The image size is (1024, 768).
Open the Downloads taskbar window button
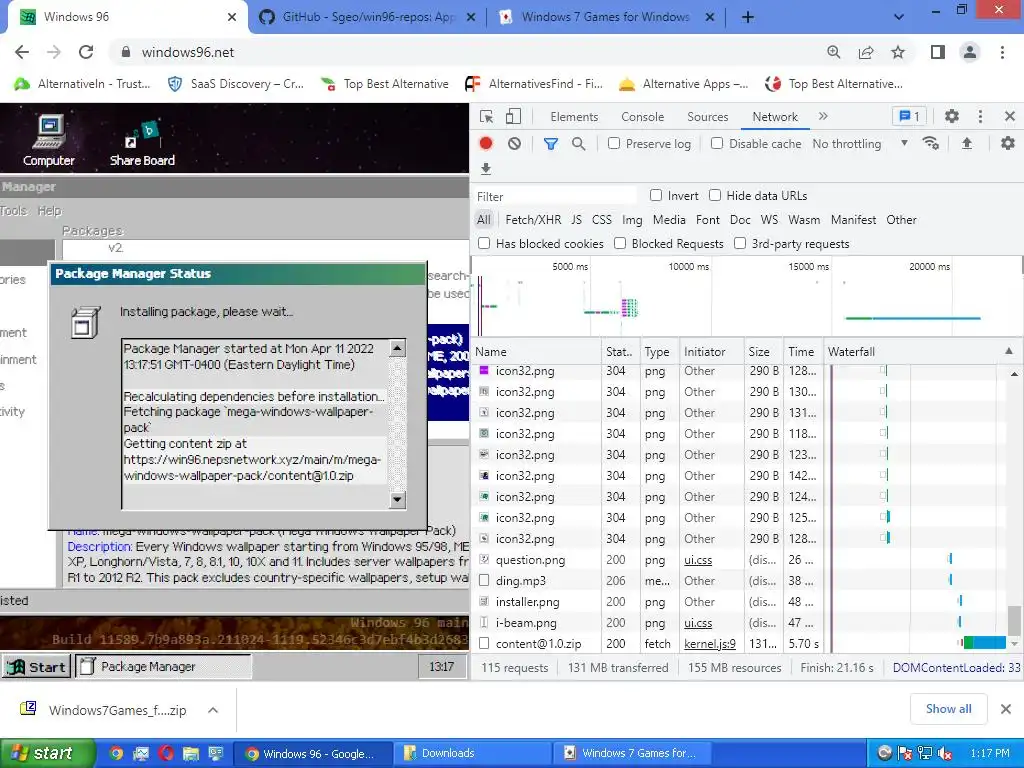472,753
